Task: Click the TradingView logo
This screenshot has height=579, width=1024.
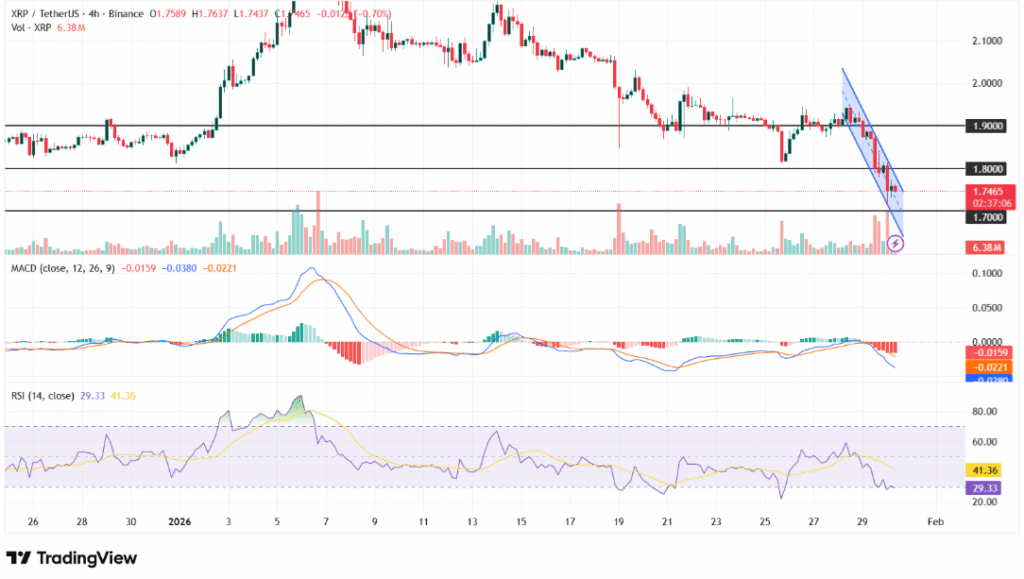Action: [x=72, y=558]
